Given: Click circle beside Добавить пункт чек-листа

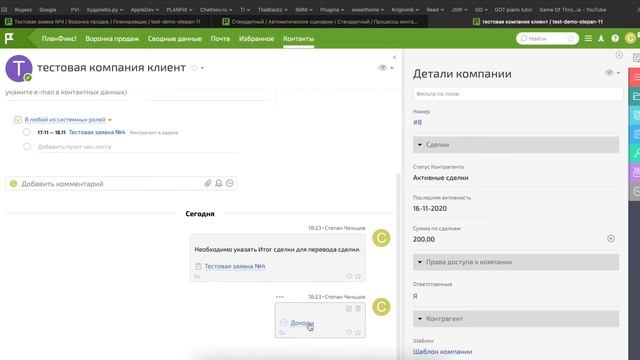Looking at the screenshot, I should click(27, 146).
